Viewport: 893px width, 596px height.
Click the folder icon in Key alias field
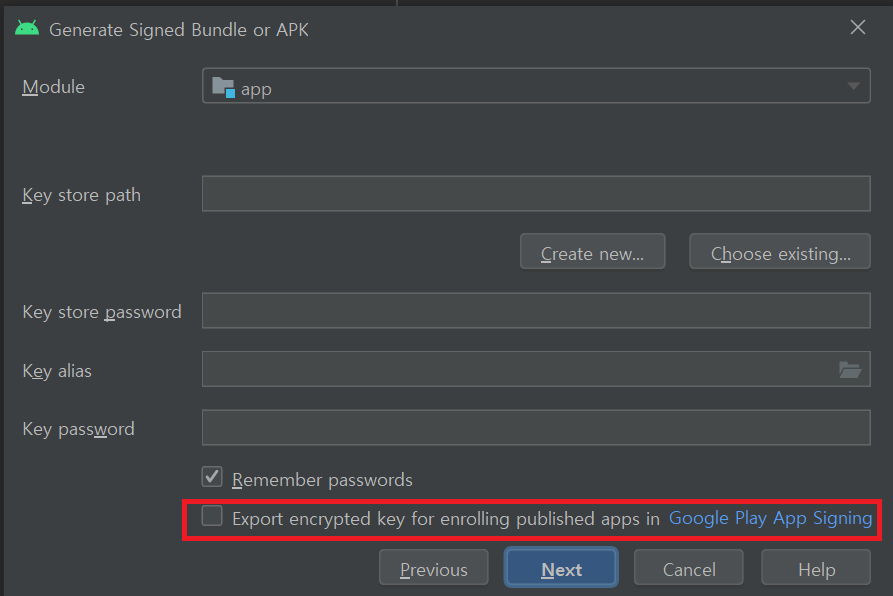coord(850,370)
